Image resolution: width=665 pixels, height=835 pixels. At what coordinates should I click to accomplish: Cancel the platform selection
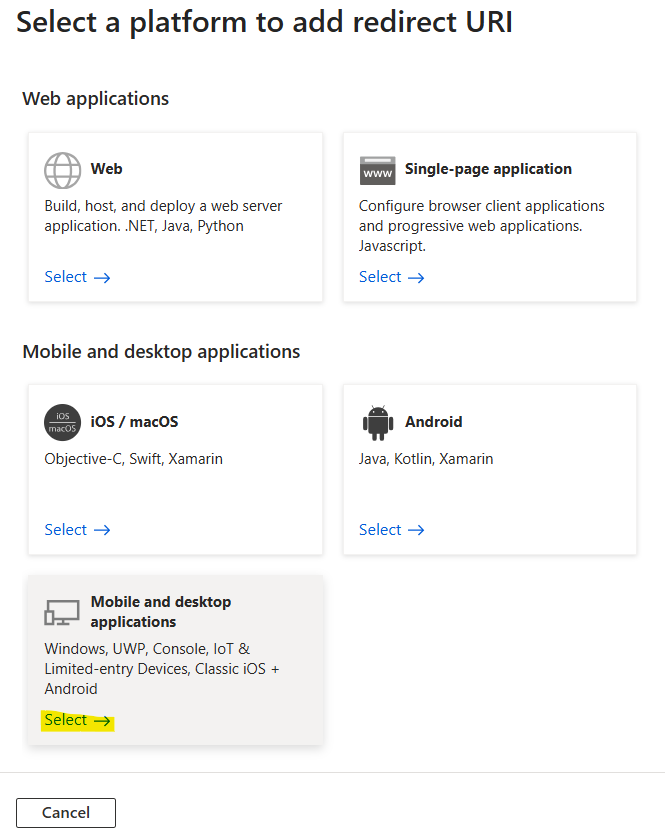click(x=66, y=813)
